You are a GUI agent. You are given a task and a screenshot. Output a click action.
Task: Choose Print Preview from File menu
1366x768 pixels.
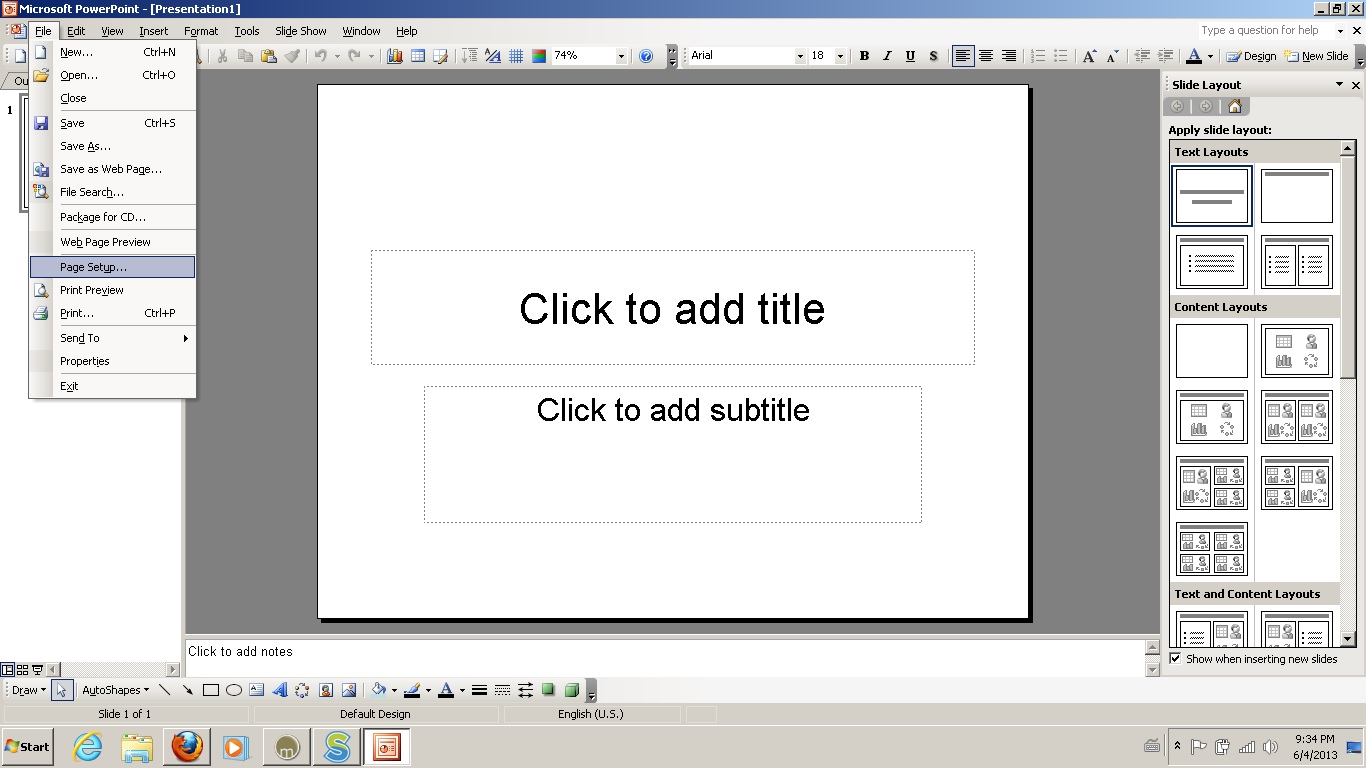(112, 290)
